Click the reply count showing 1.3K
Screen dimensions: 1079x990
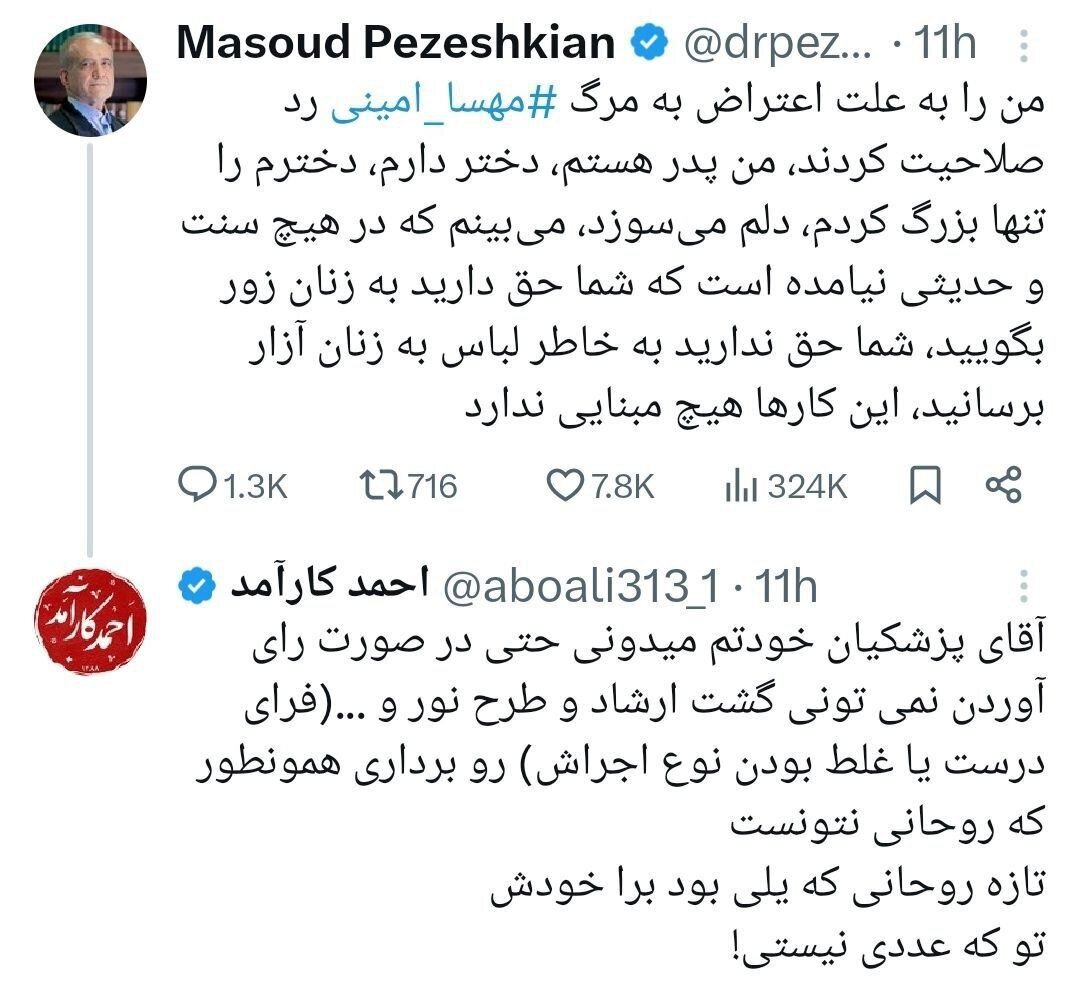[x=243, y=484]
